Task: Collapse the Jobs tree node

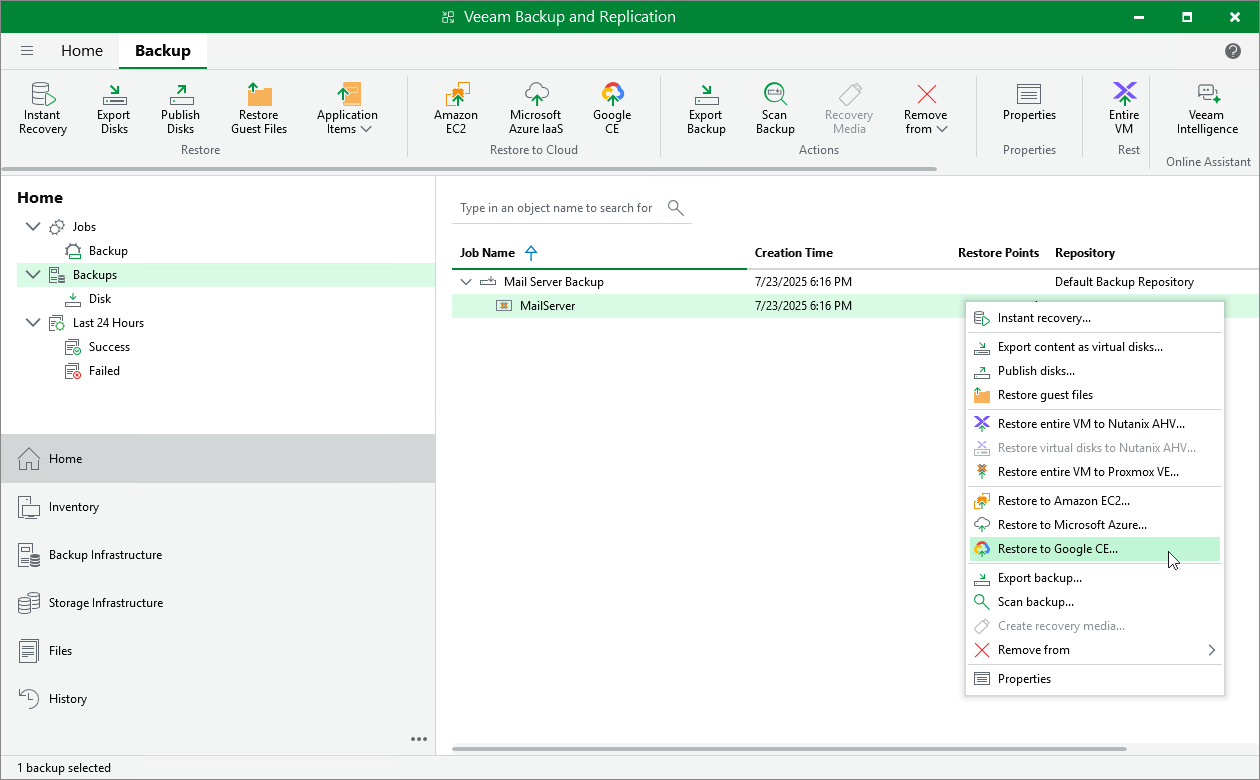Action: pos(33,227)
